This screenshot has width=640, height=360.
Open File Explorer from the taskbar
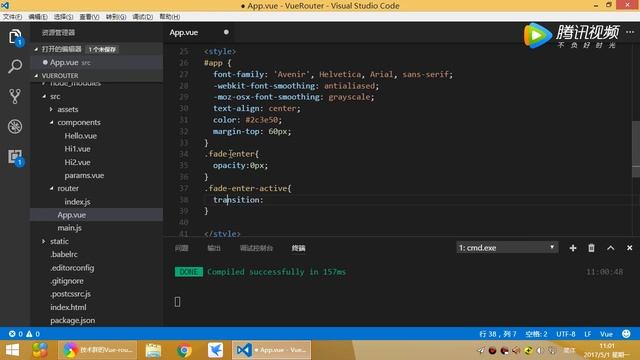coord(153,350)
